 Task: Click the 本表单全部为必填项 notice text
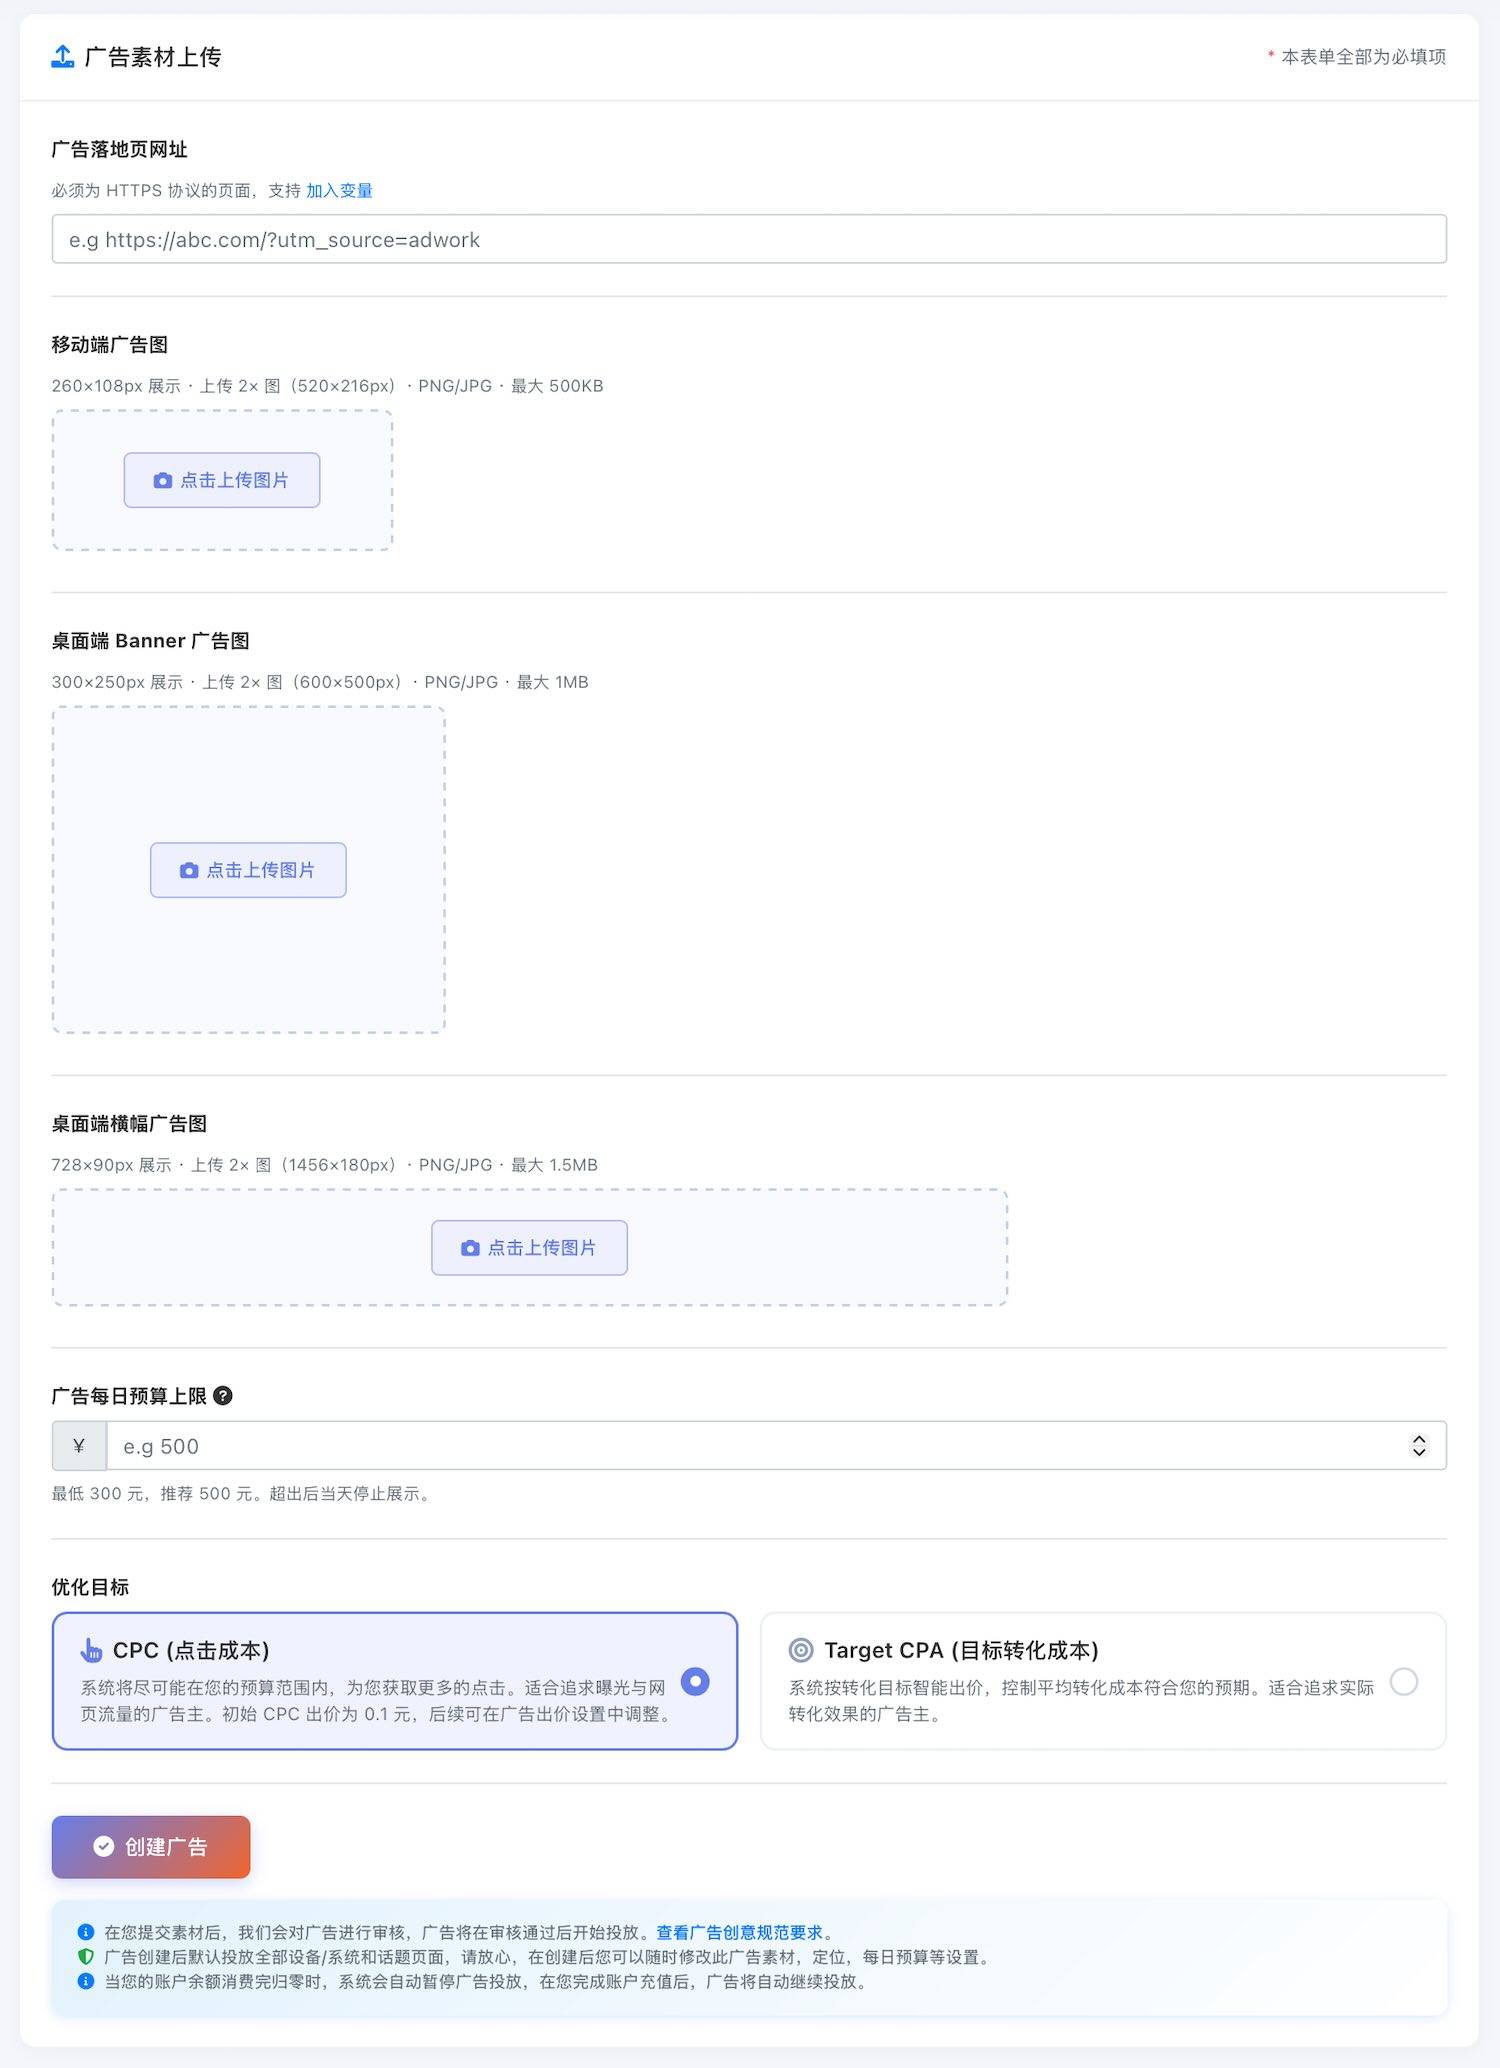1364,57
